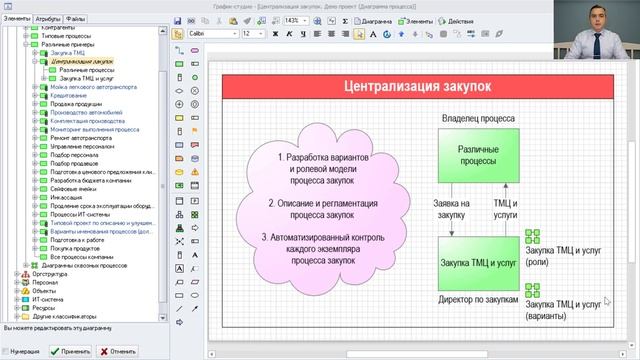Select the purple rounded shape in palette
The width and height of the screenshot is (640, 360).
tap(195, 51)
